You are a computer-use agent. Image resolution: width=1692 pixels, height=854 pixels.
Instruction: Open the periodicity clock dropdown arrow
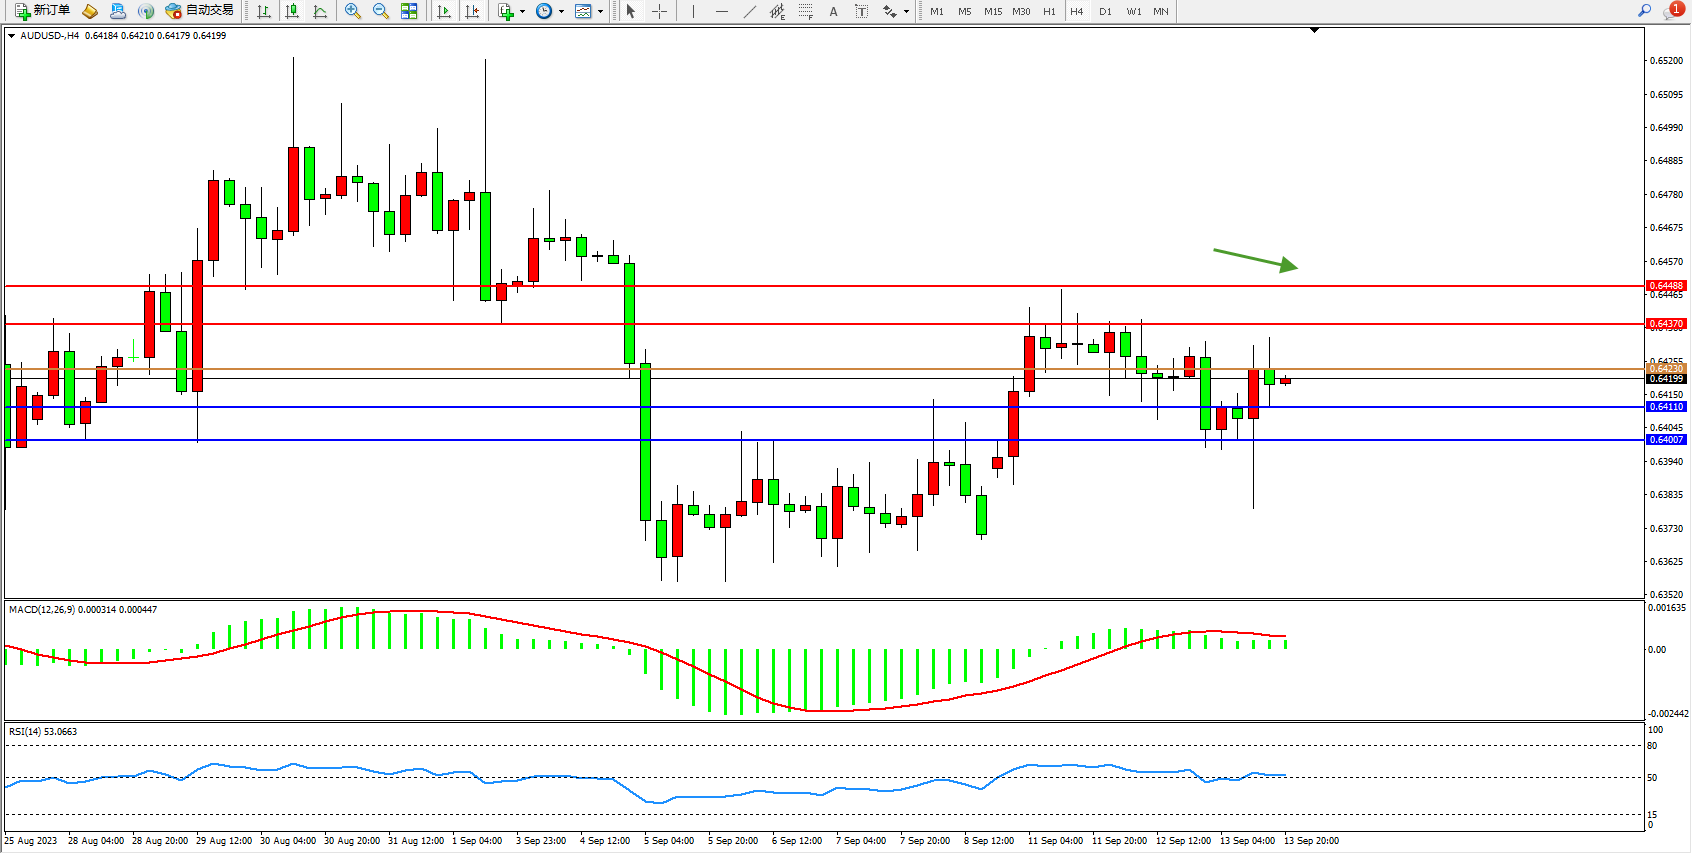click(x=561, y=12)
